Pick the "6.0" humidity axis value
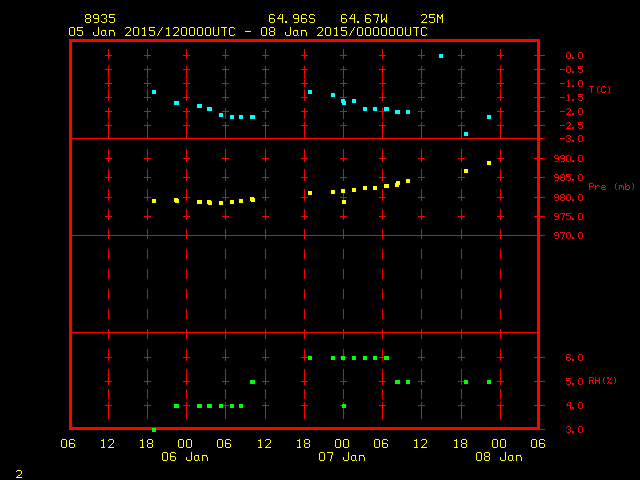The image size is (640, 480). coord(574,358)
